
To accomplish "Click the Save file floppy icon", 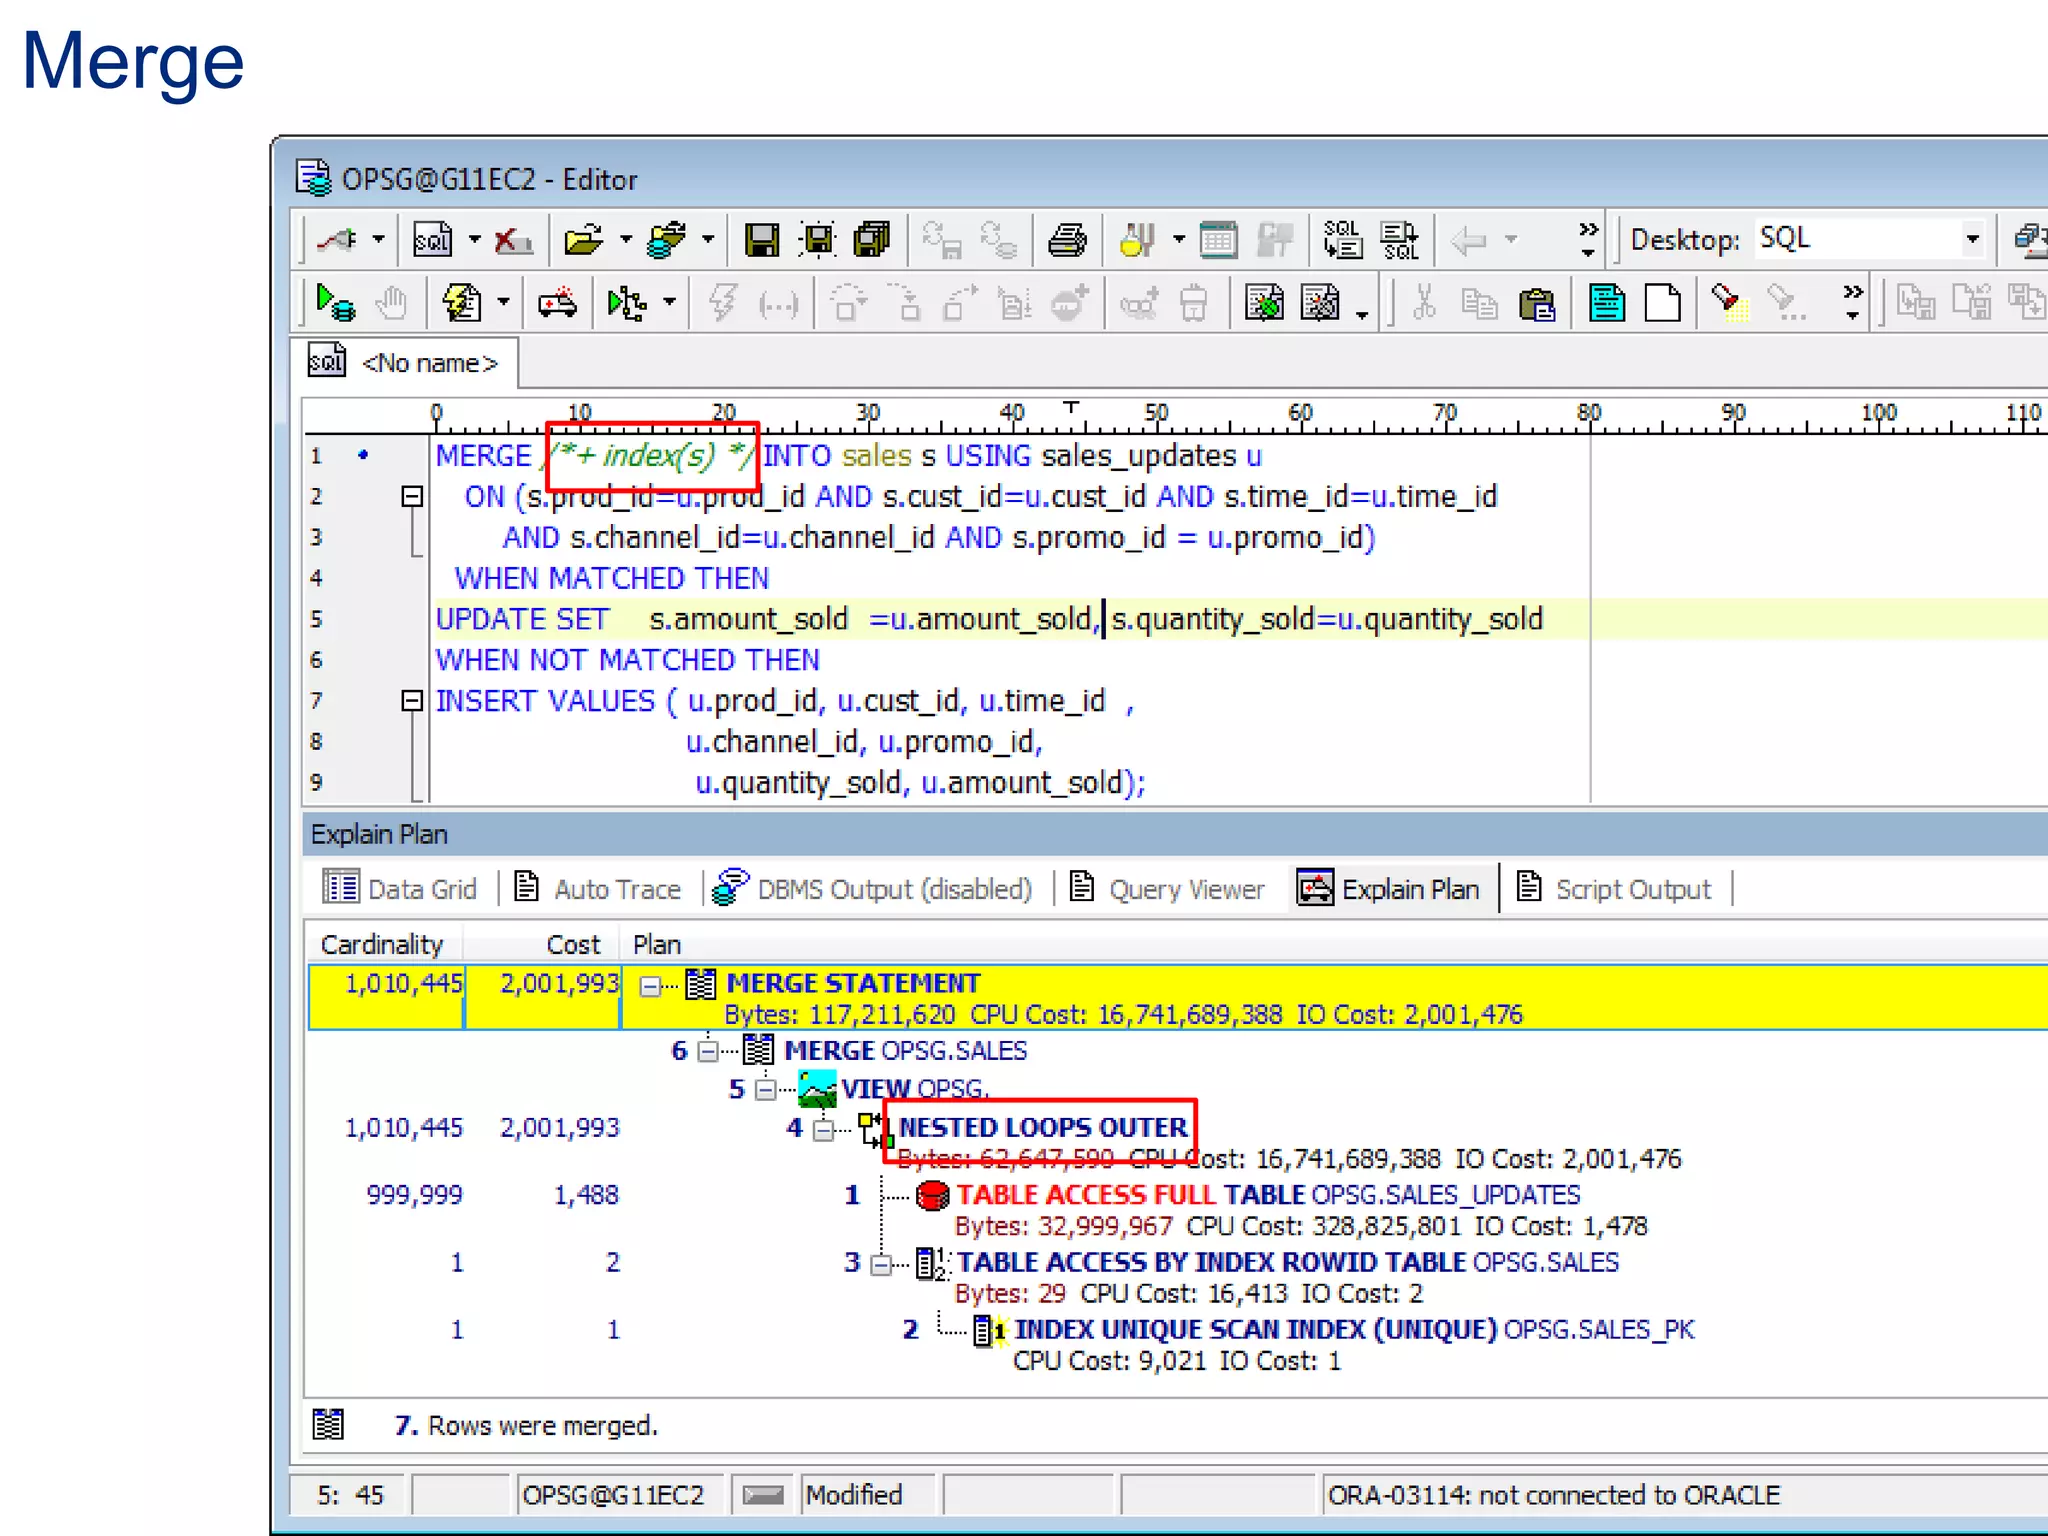I will tap(761, 240).
